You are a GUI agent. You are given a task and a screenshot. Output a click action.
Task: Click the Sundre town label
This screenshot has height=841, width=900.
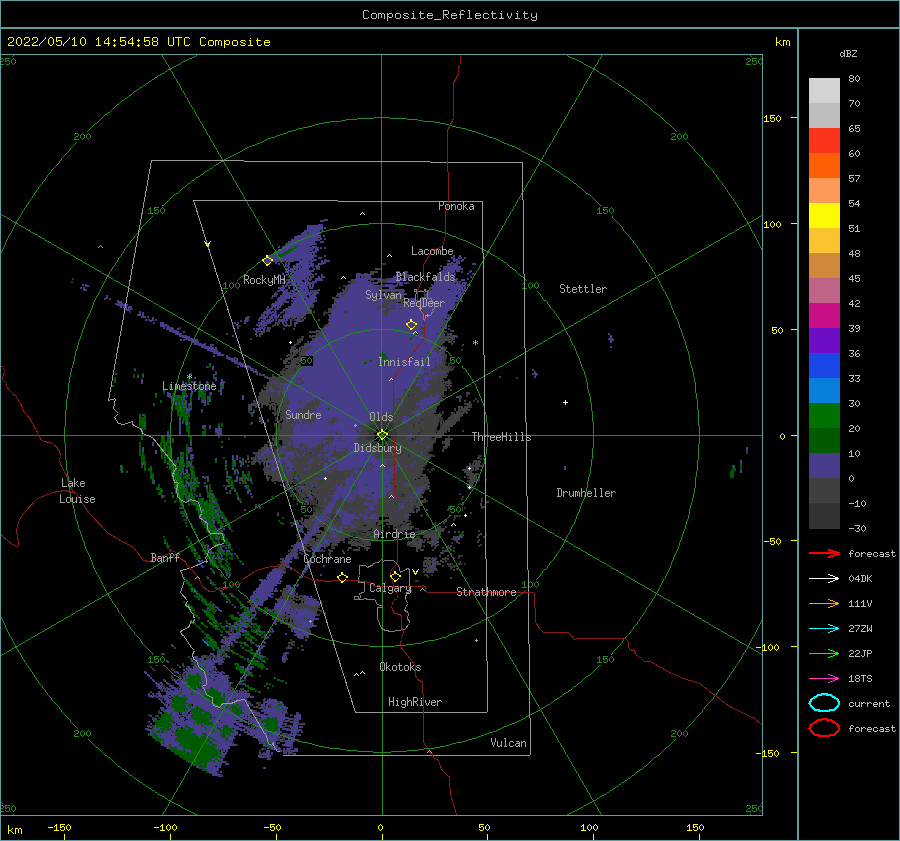pos(303,414)
